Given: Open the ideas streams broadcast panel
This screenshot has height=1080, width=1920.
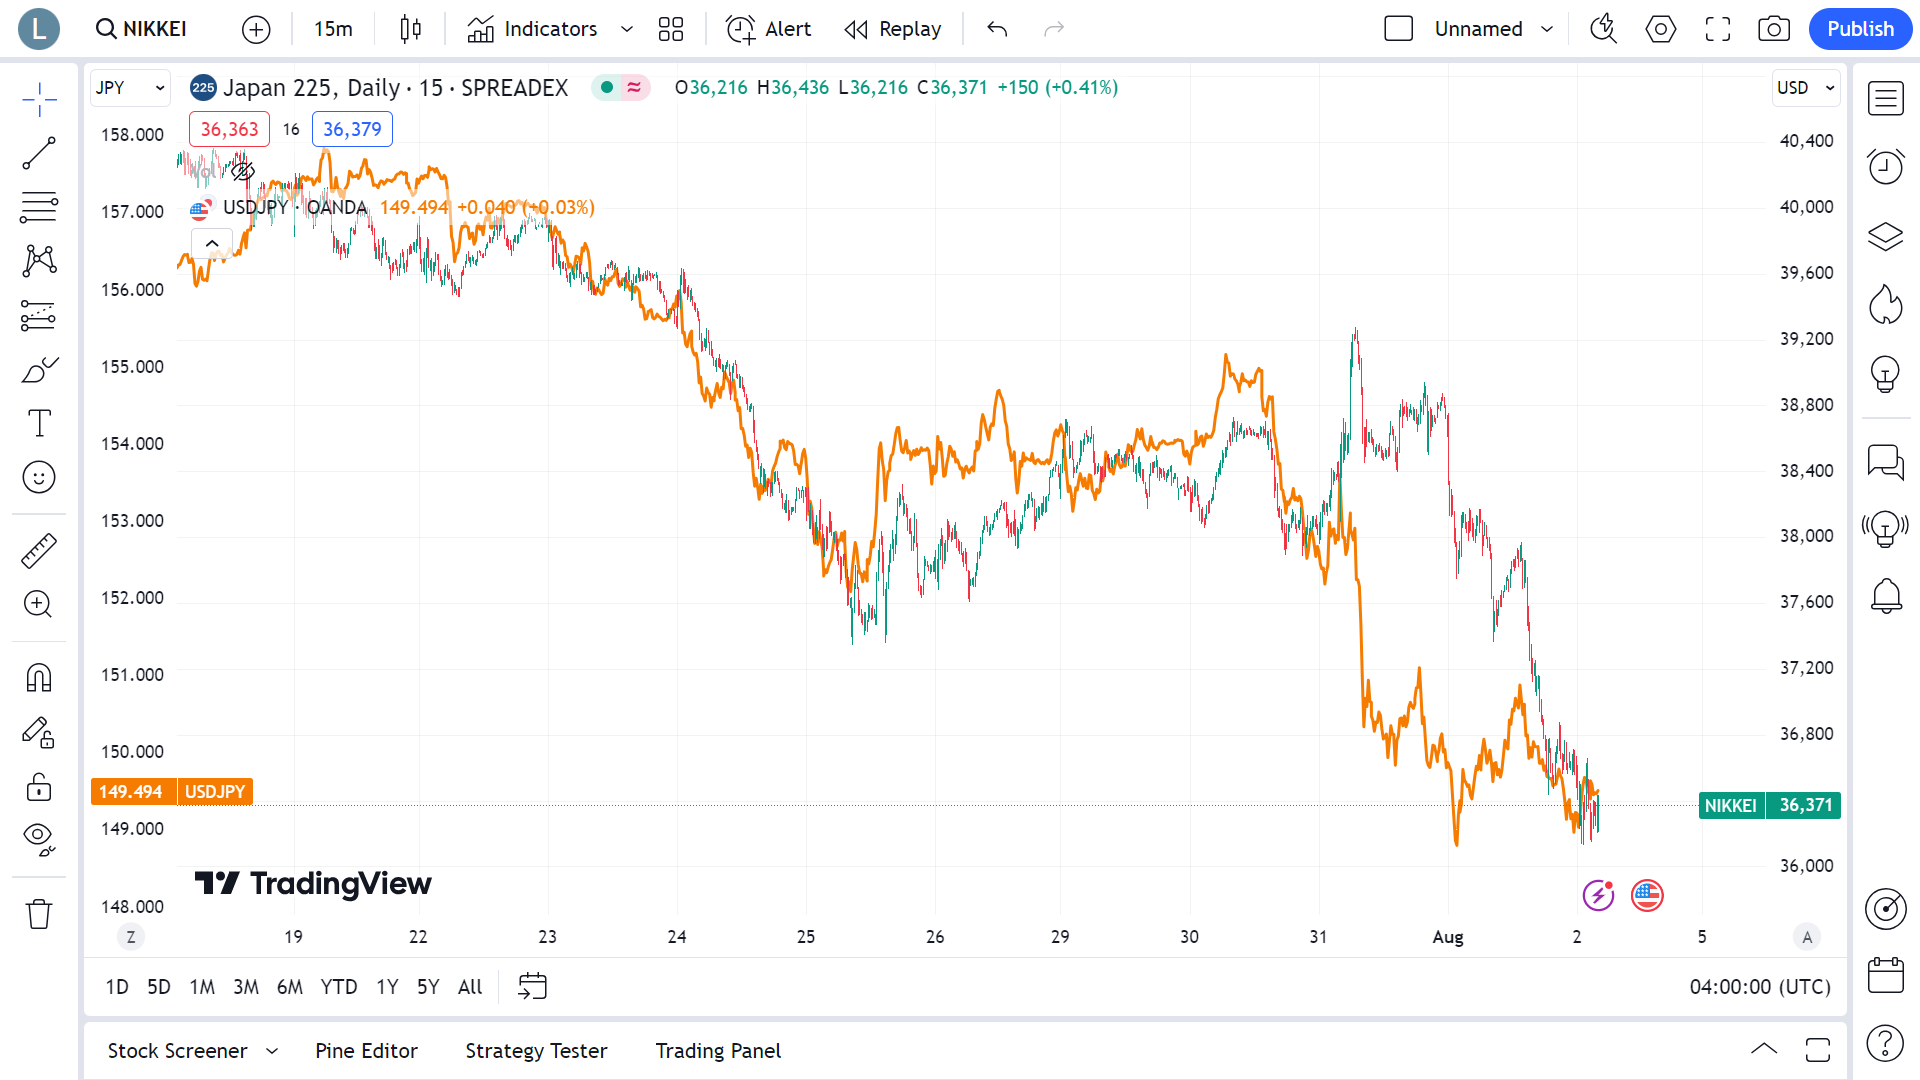Looking at the screenshot, I should (1885, 528).
